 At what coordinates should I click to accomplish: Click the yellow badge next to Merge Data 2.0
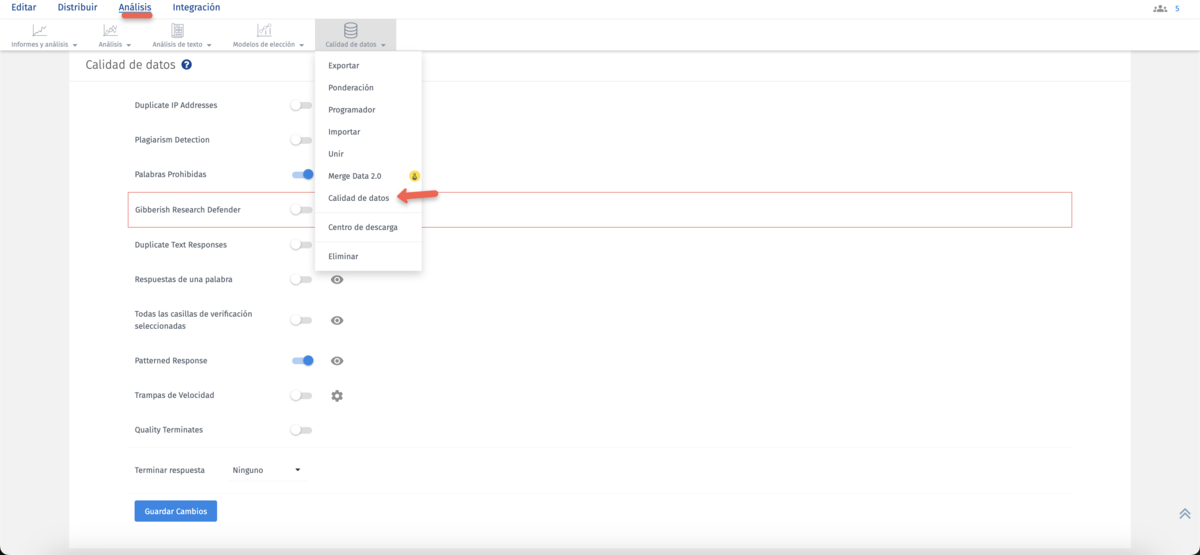click(x=415, y=176)
